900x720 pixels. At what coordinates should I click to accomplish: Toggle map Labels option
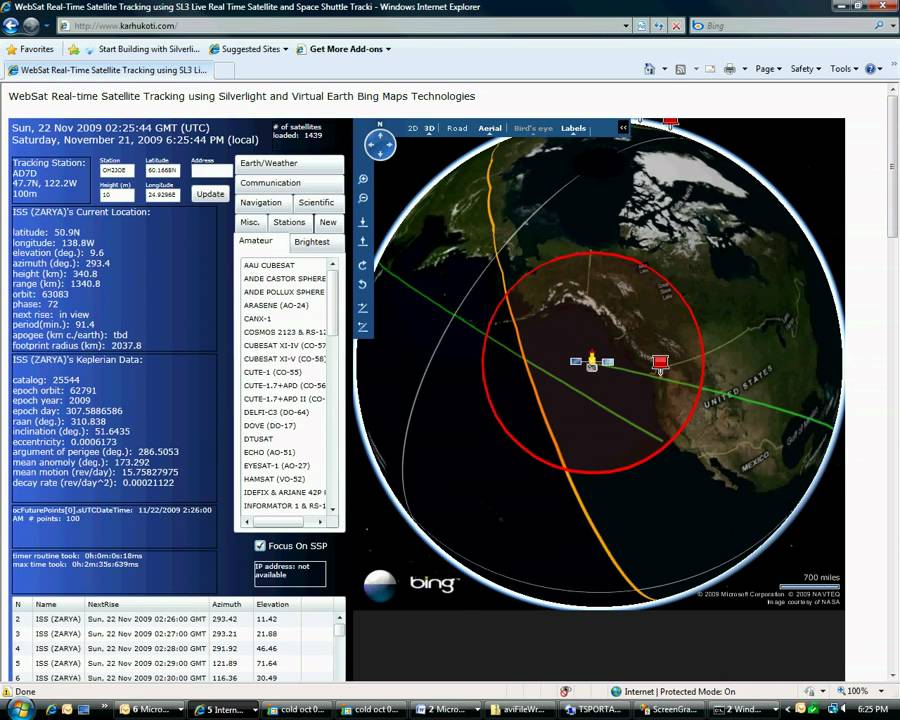tap(573, 129)
